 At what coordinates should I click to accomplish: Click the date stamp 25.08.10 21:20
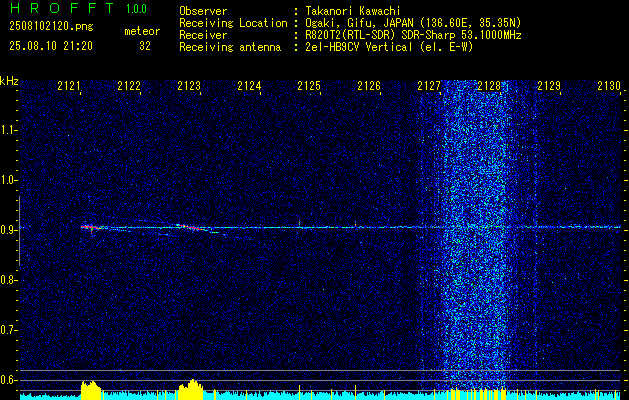[x=51, y=46]
